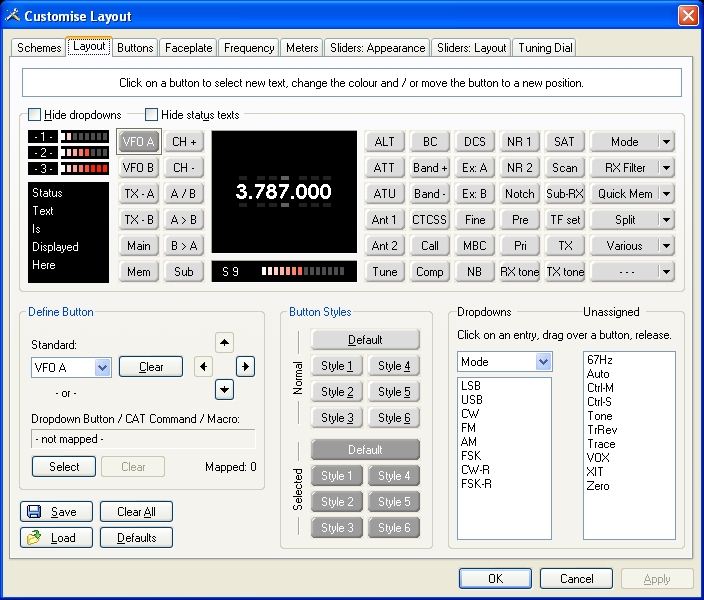
Task: Click the left arrow move button
Action: [x=203, y=366]
